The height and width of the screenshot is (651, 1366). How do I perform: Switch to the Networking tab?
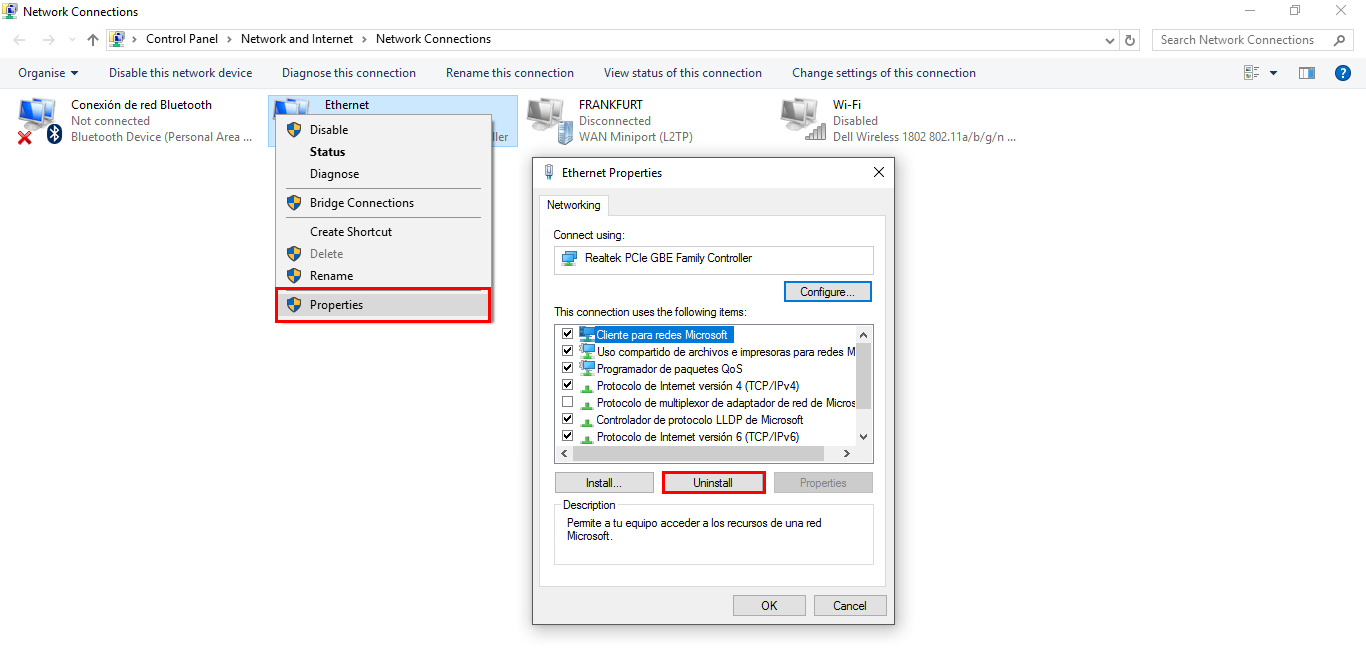click(574, 205)
